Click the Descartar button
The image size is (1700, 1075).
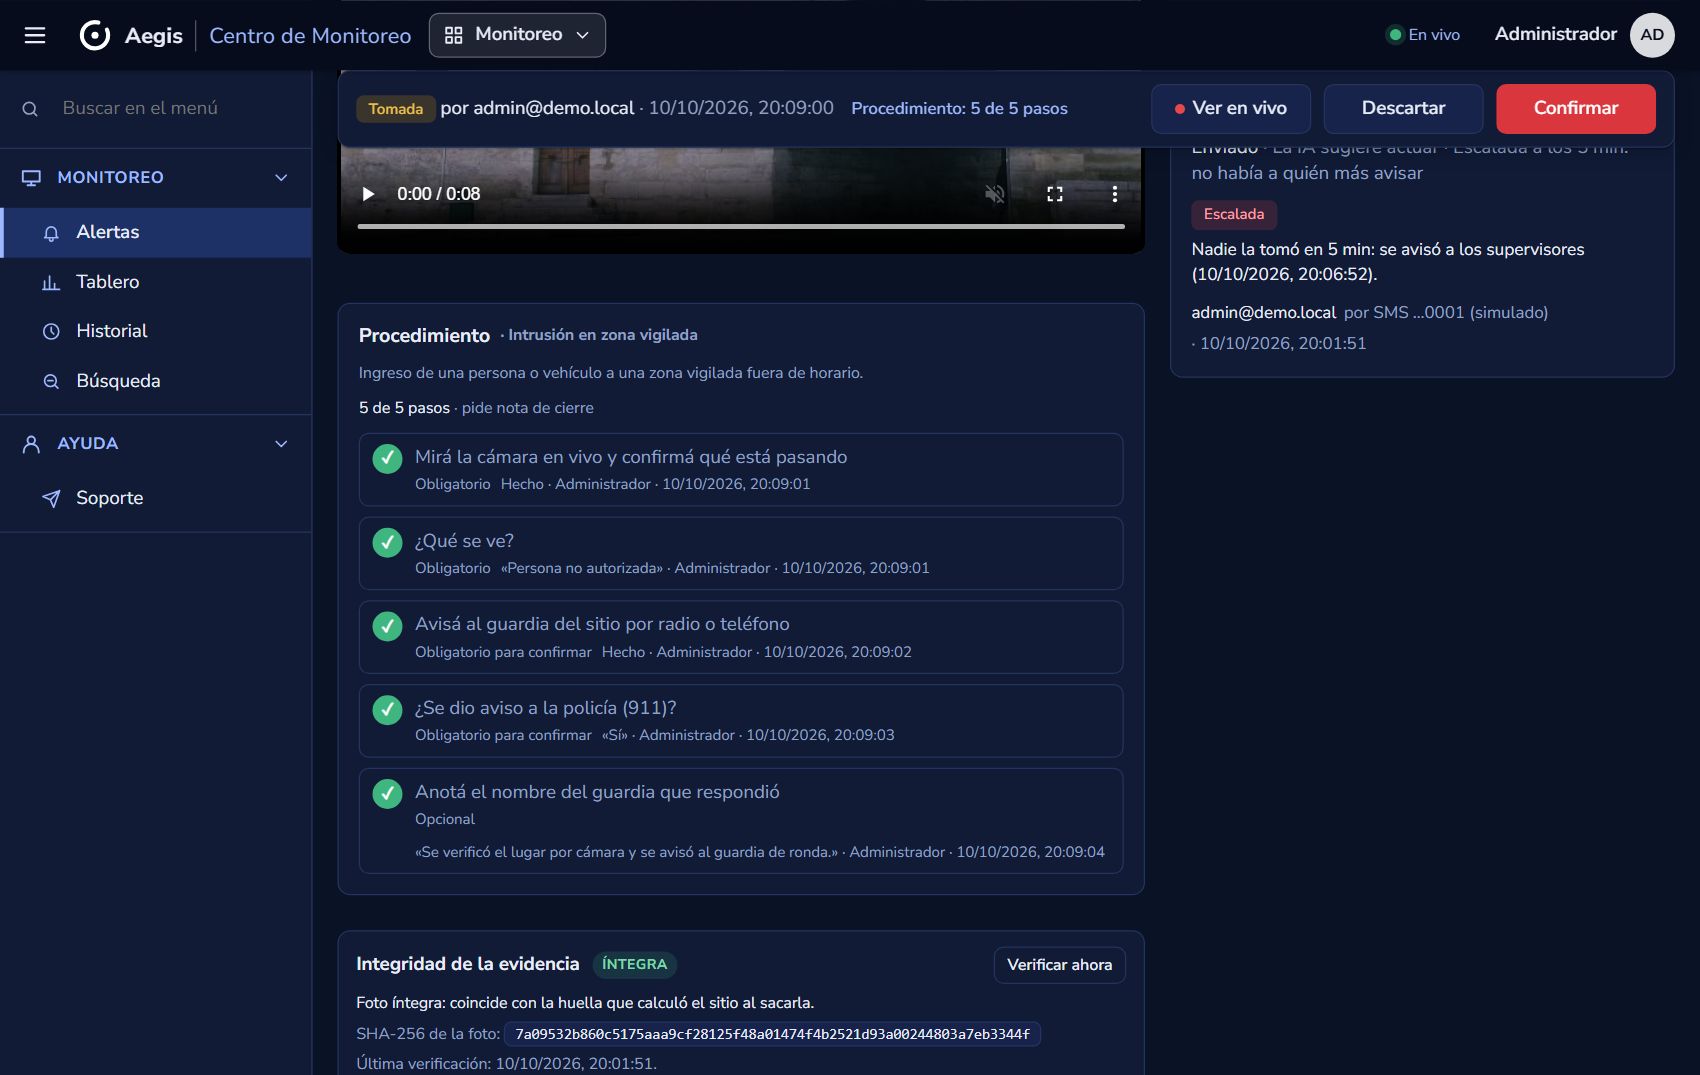(x=1403, y=108)
